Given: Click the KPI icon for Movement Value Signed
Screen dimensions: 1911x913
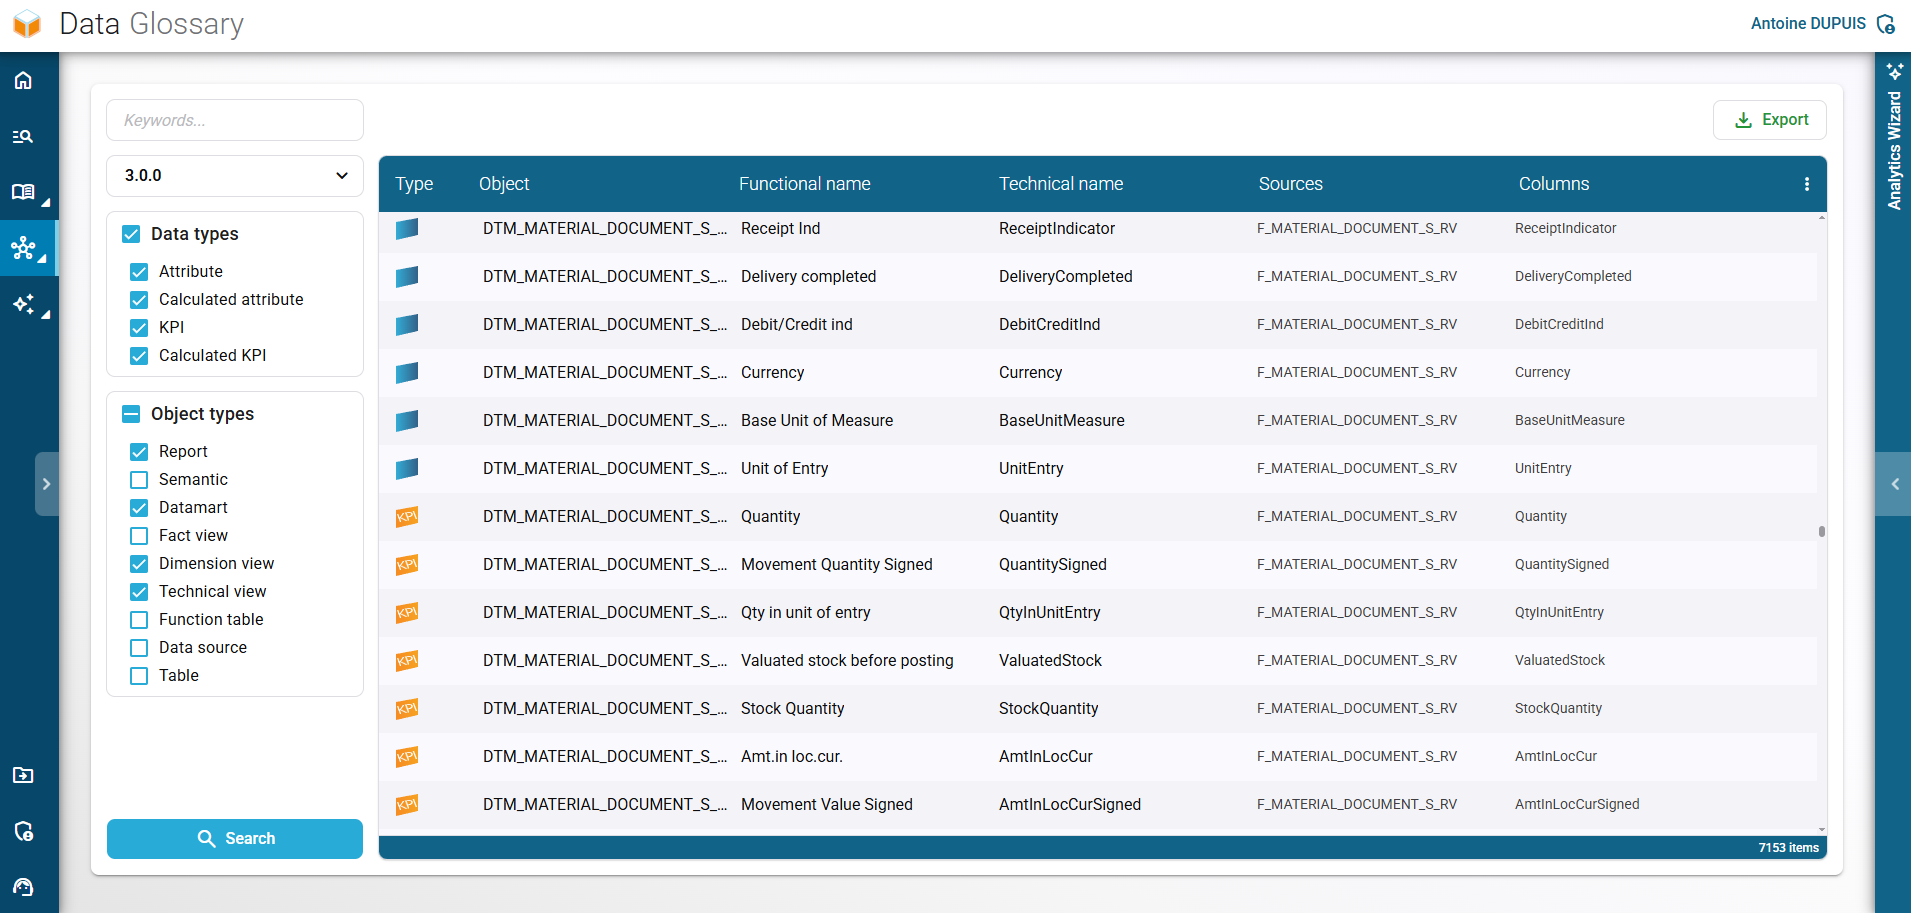Looking at the screenshot, I should coord(407,805).
